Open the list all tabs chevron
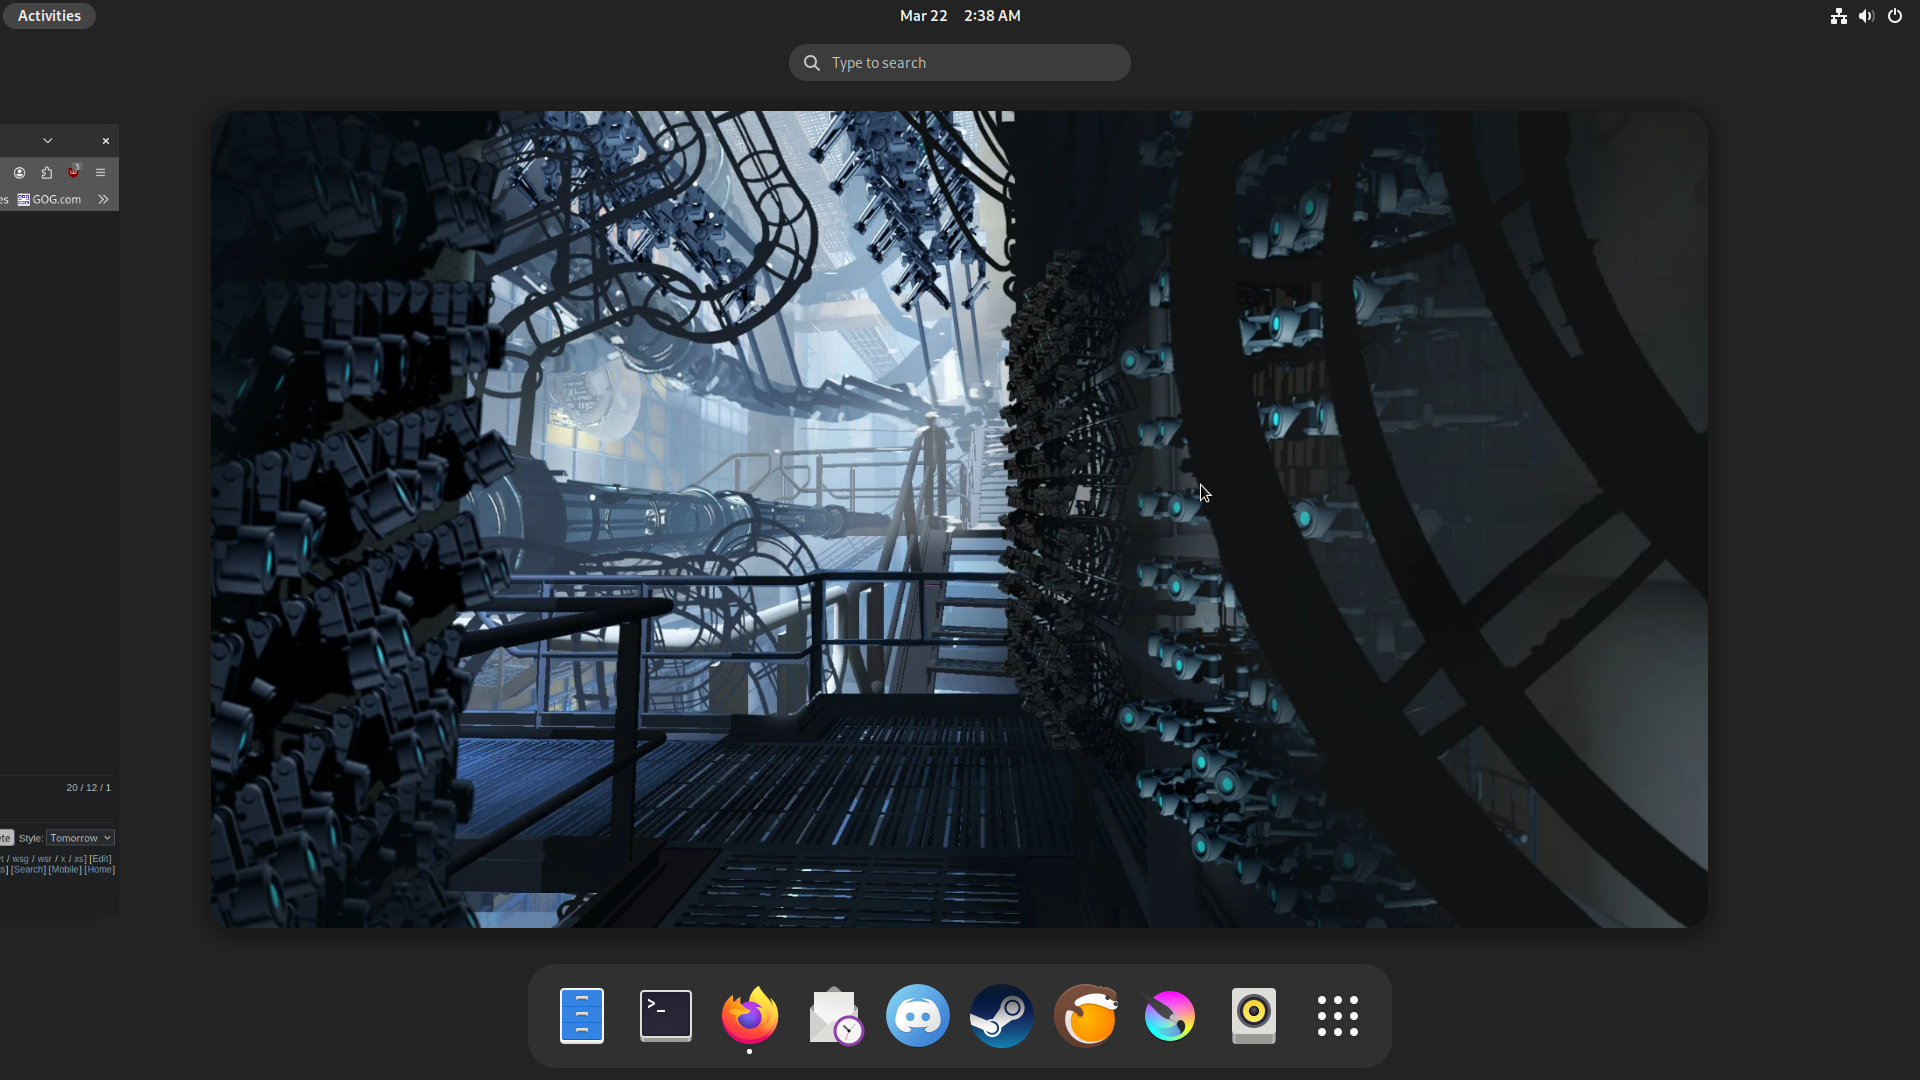1920x1080 pixels. click(x=47, y=141)
